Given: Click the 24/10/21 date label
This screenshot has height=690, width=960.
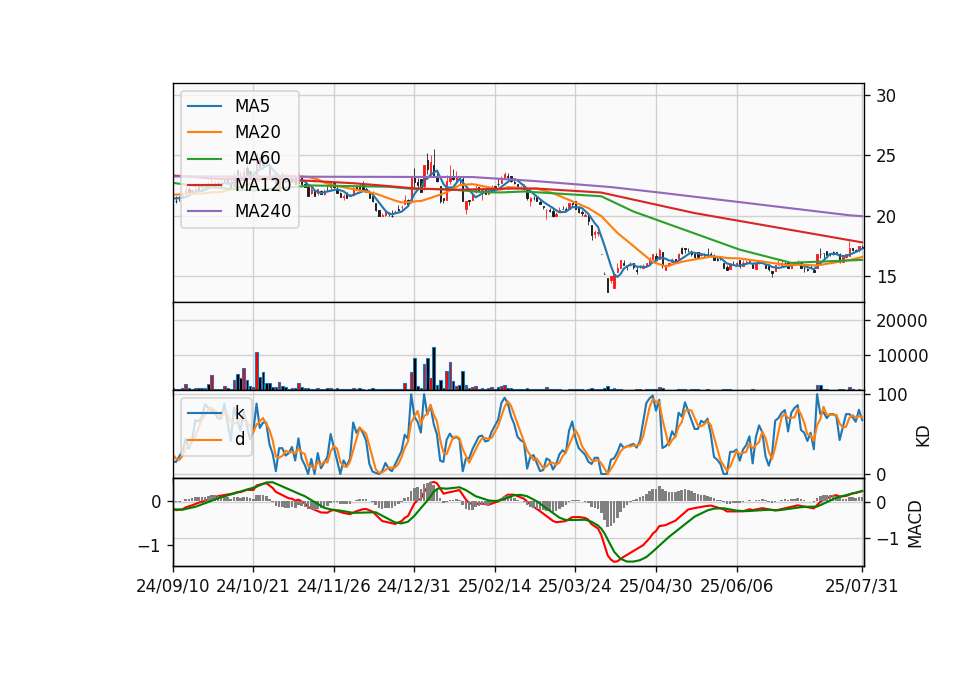Looking at the screenshot, I should (253, 586).
